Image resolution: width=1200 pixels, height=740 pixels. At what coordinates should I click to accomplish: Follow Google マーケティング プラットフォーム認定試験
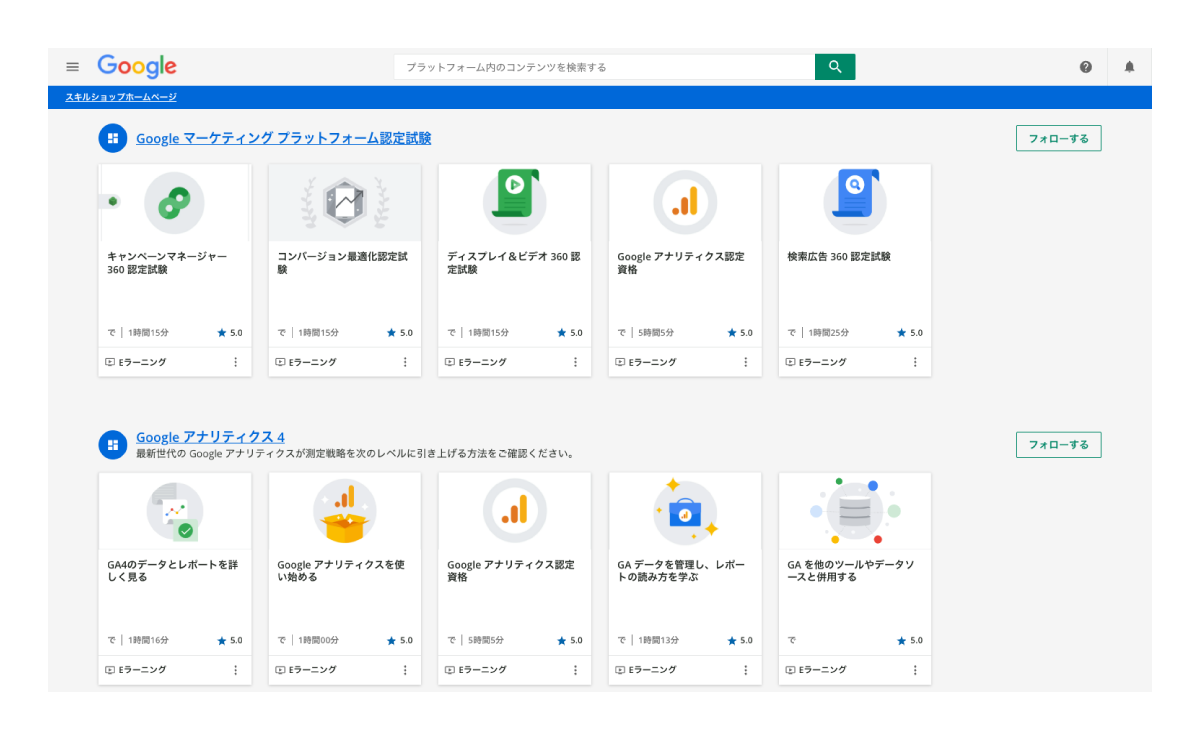click(x=1058, y=138)
